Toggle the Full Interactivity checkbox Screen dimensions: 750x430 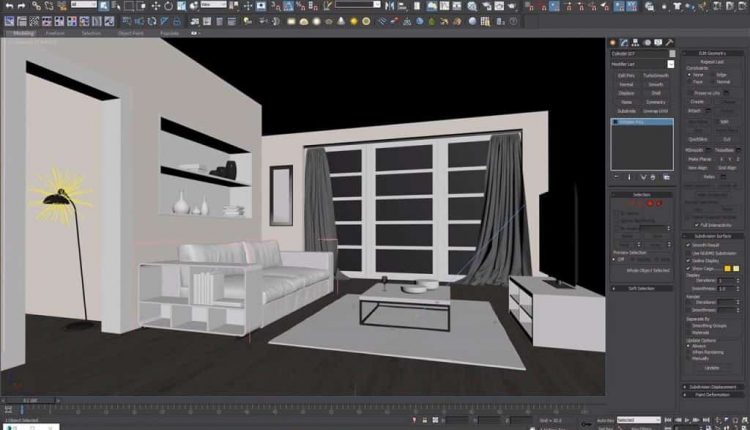(696, 224)
